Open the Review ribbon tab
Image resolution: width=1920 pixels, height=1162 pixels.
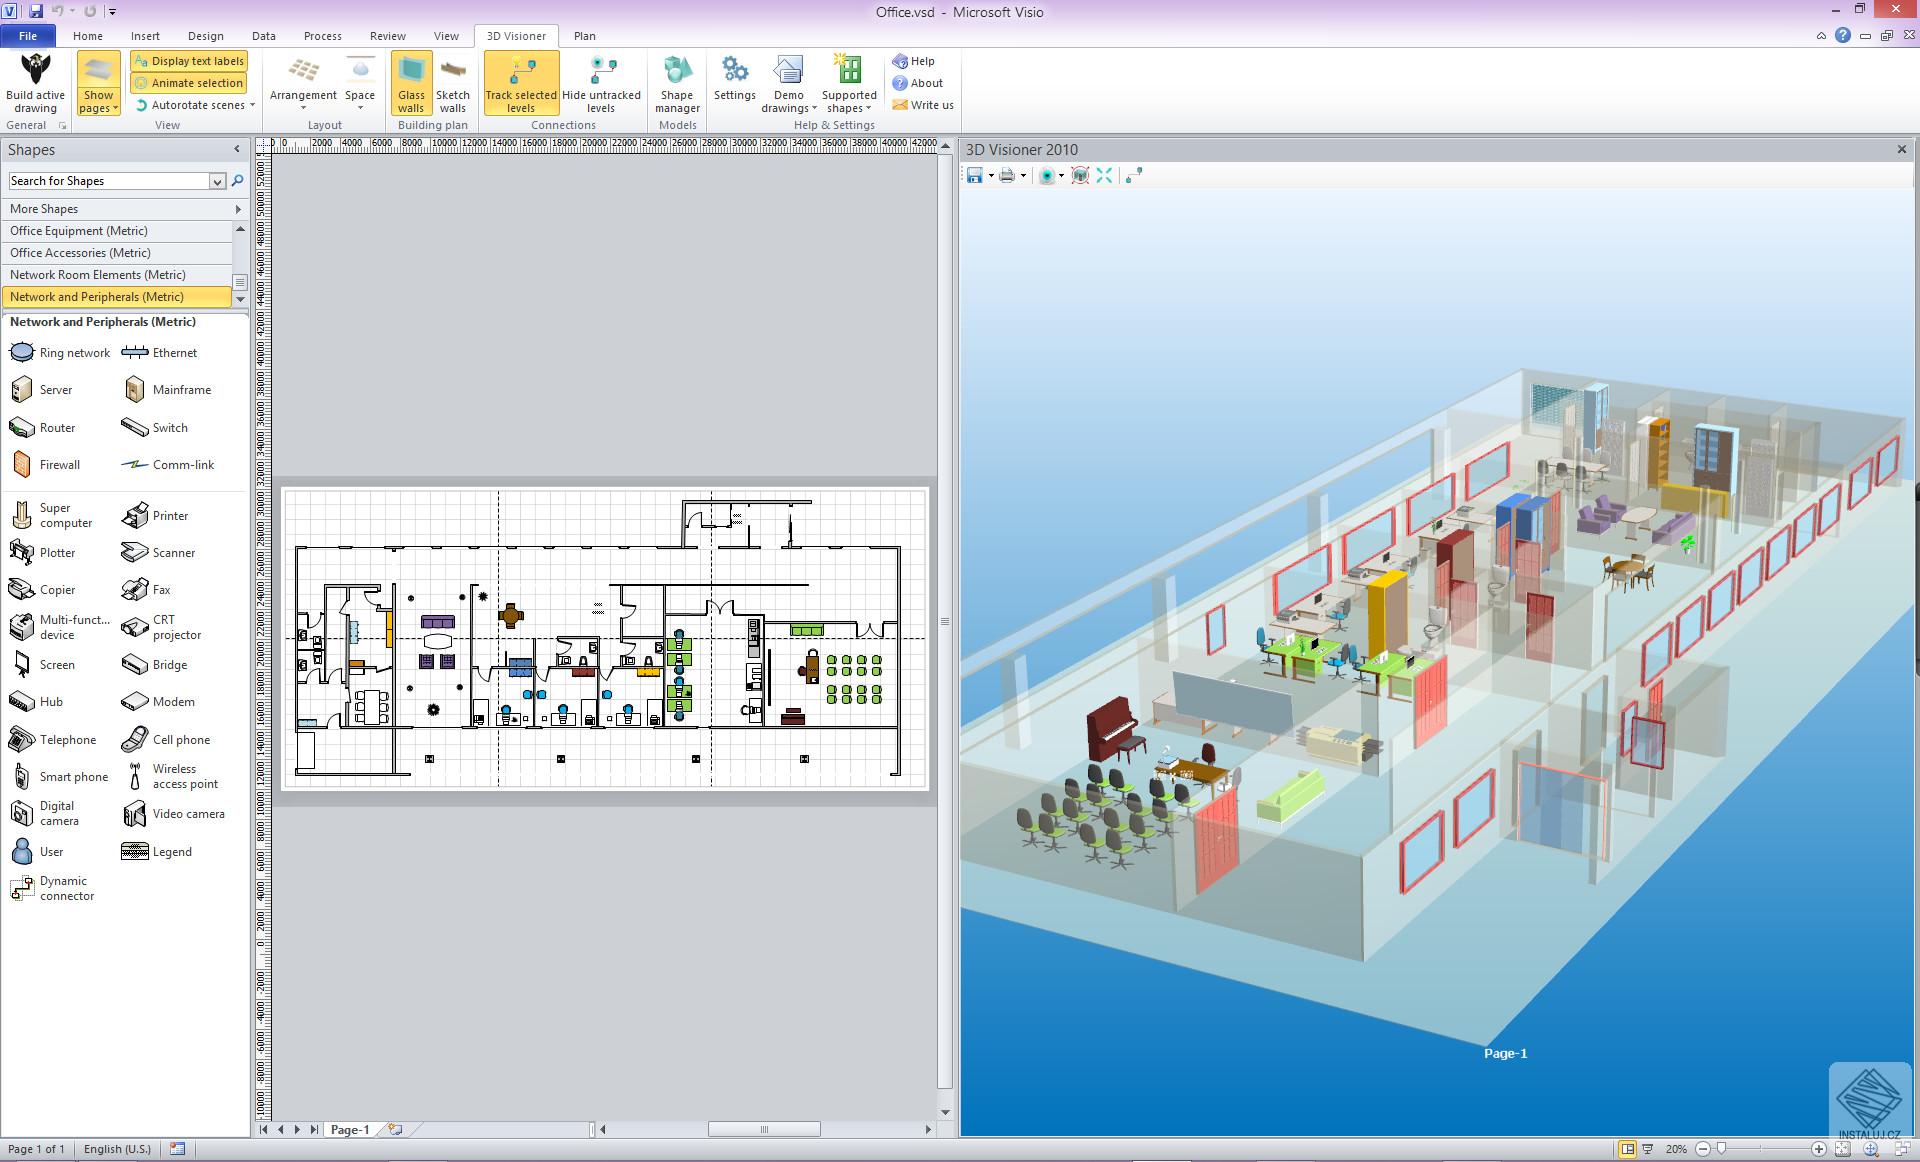point(387,35)
